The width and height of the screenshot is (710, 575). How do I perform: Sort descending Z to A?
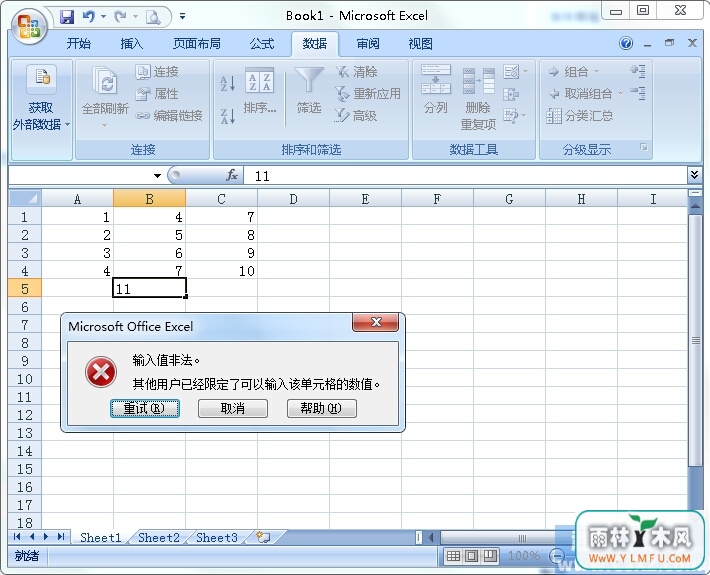click(x=228, y=116)
